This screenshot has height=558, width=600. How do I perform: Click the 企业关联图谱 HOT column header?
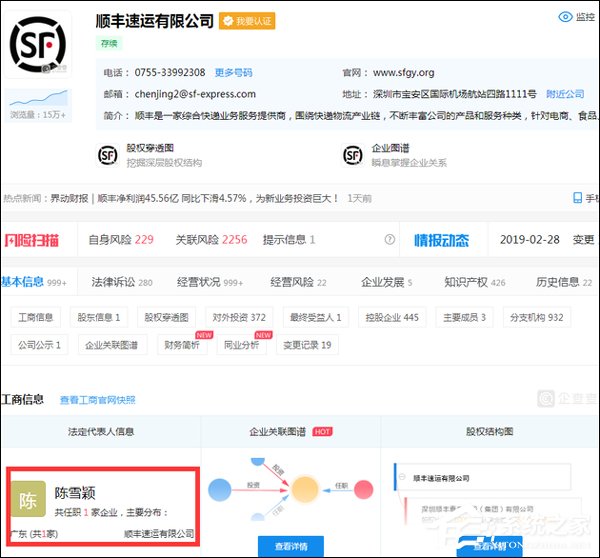291,431
